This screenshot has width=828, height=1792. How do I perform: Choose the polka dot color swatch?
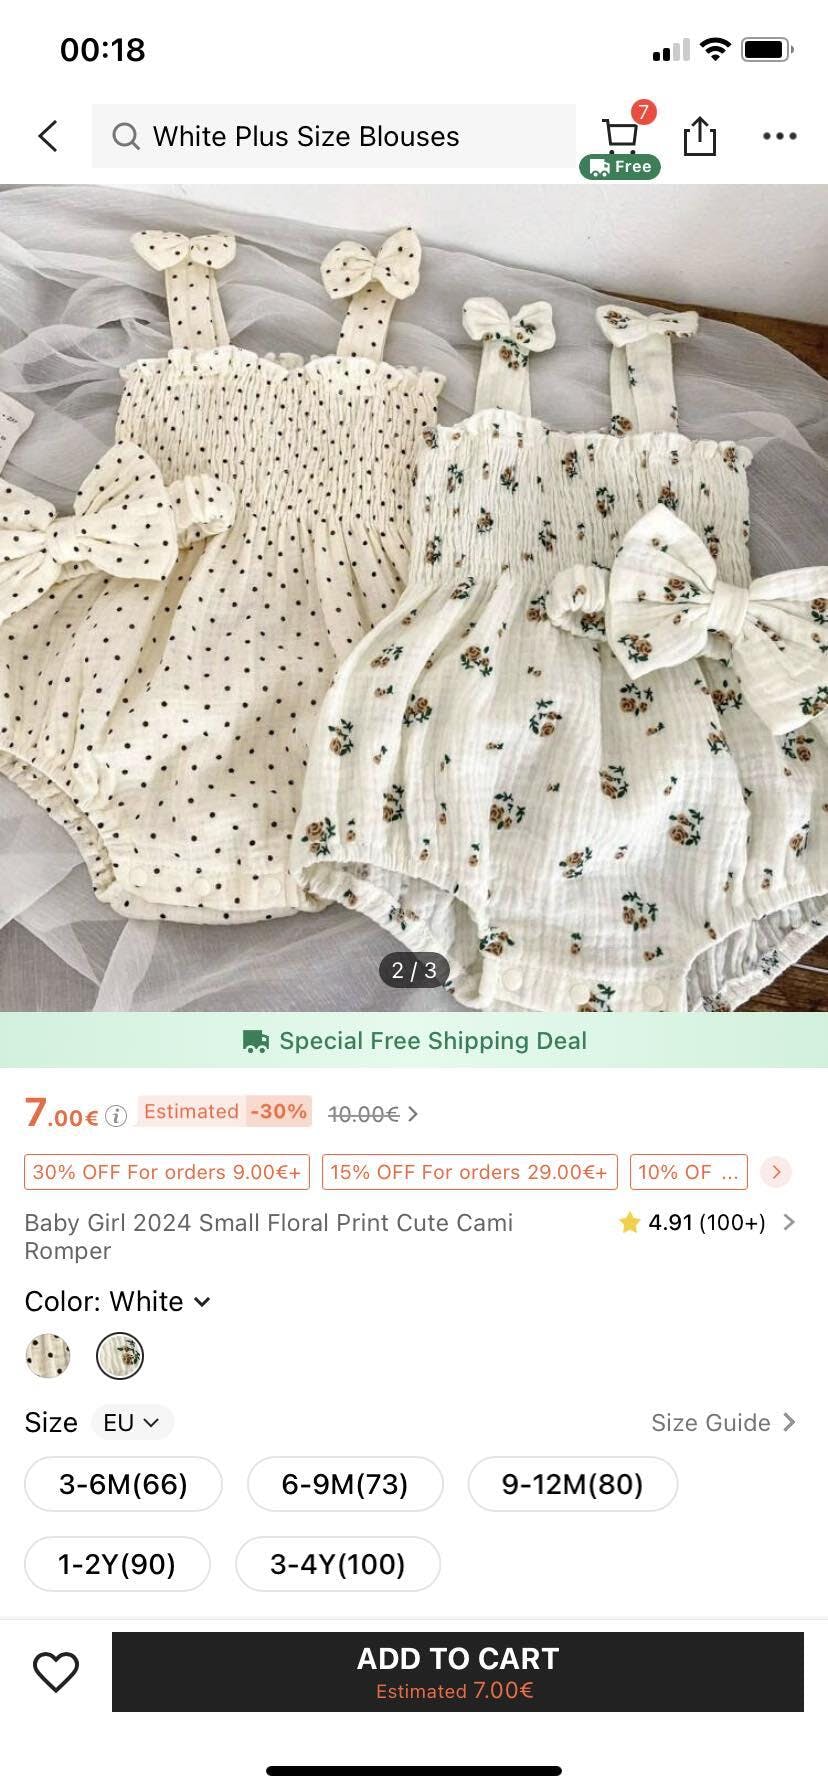pos(48,1356)
